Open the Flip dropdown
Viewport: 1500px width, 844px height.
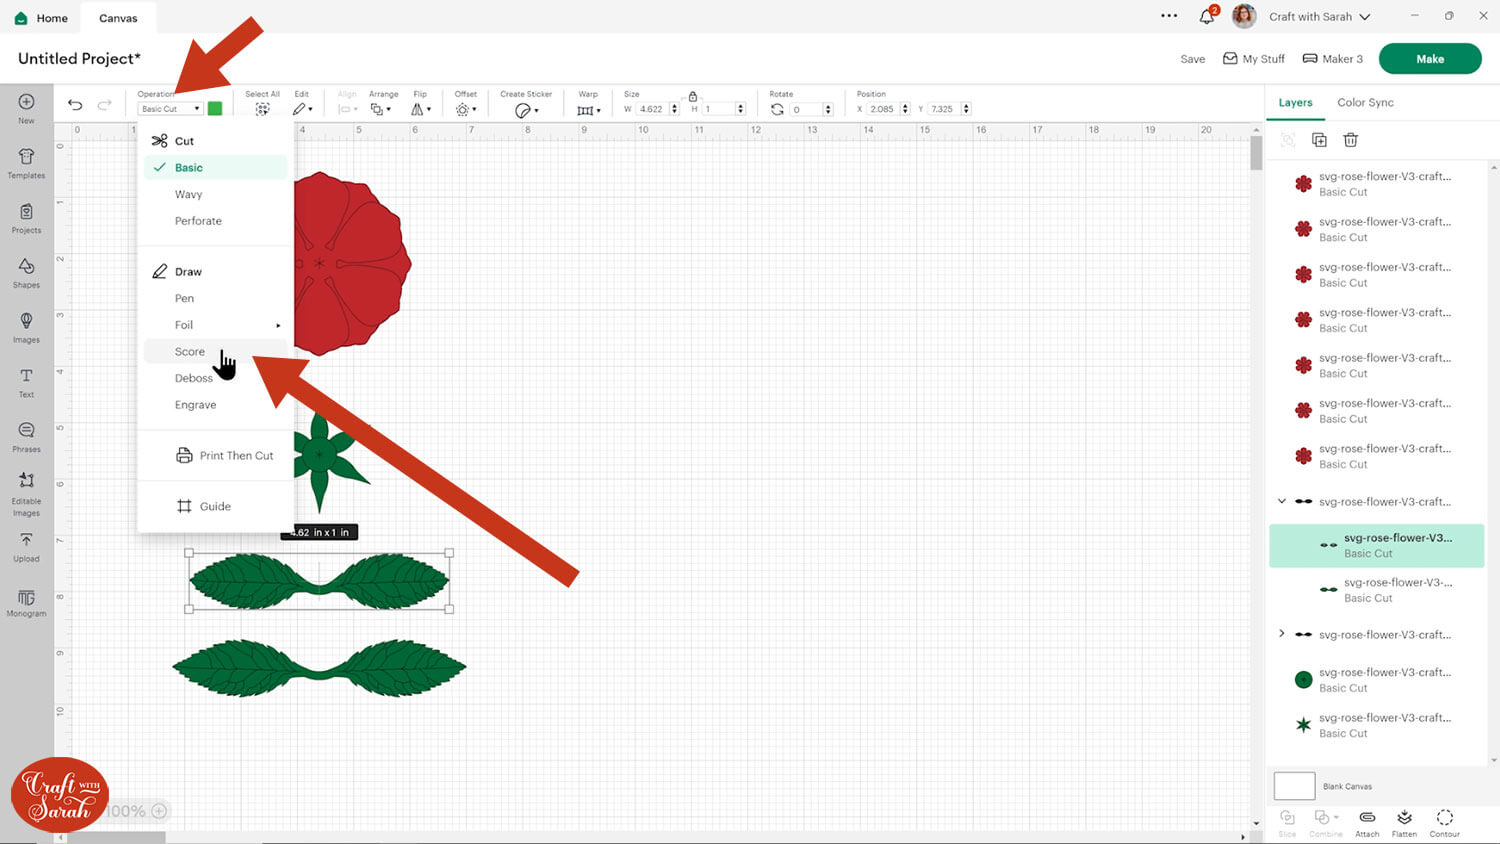coord(421,109)
